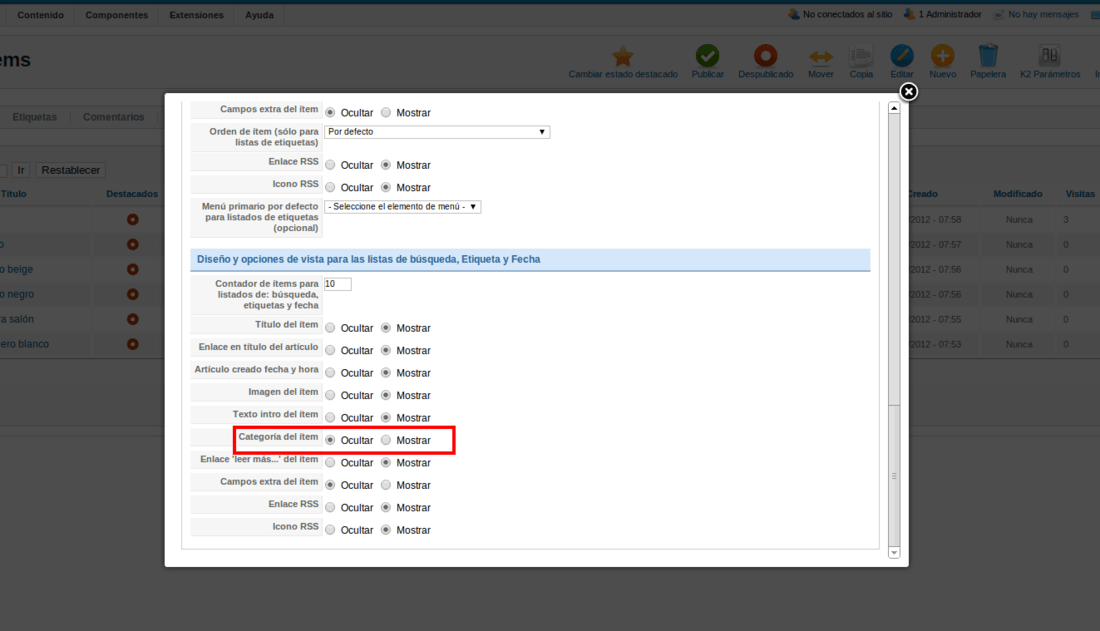Screen dimensions: 1100x631
Task: Sort by the Visitas column header
Action: 1080,194
